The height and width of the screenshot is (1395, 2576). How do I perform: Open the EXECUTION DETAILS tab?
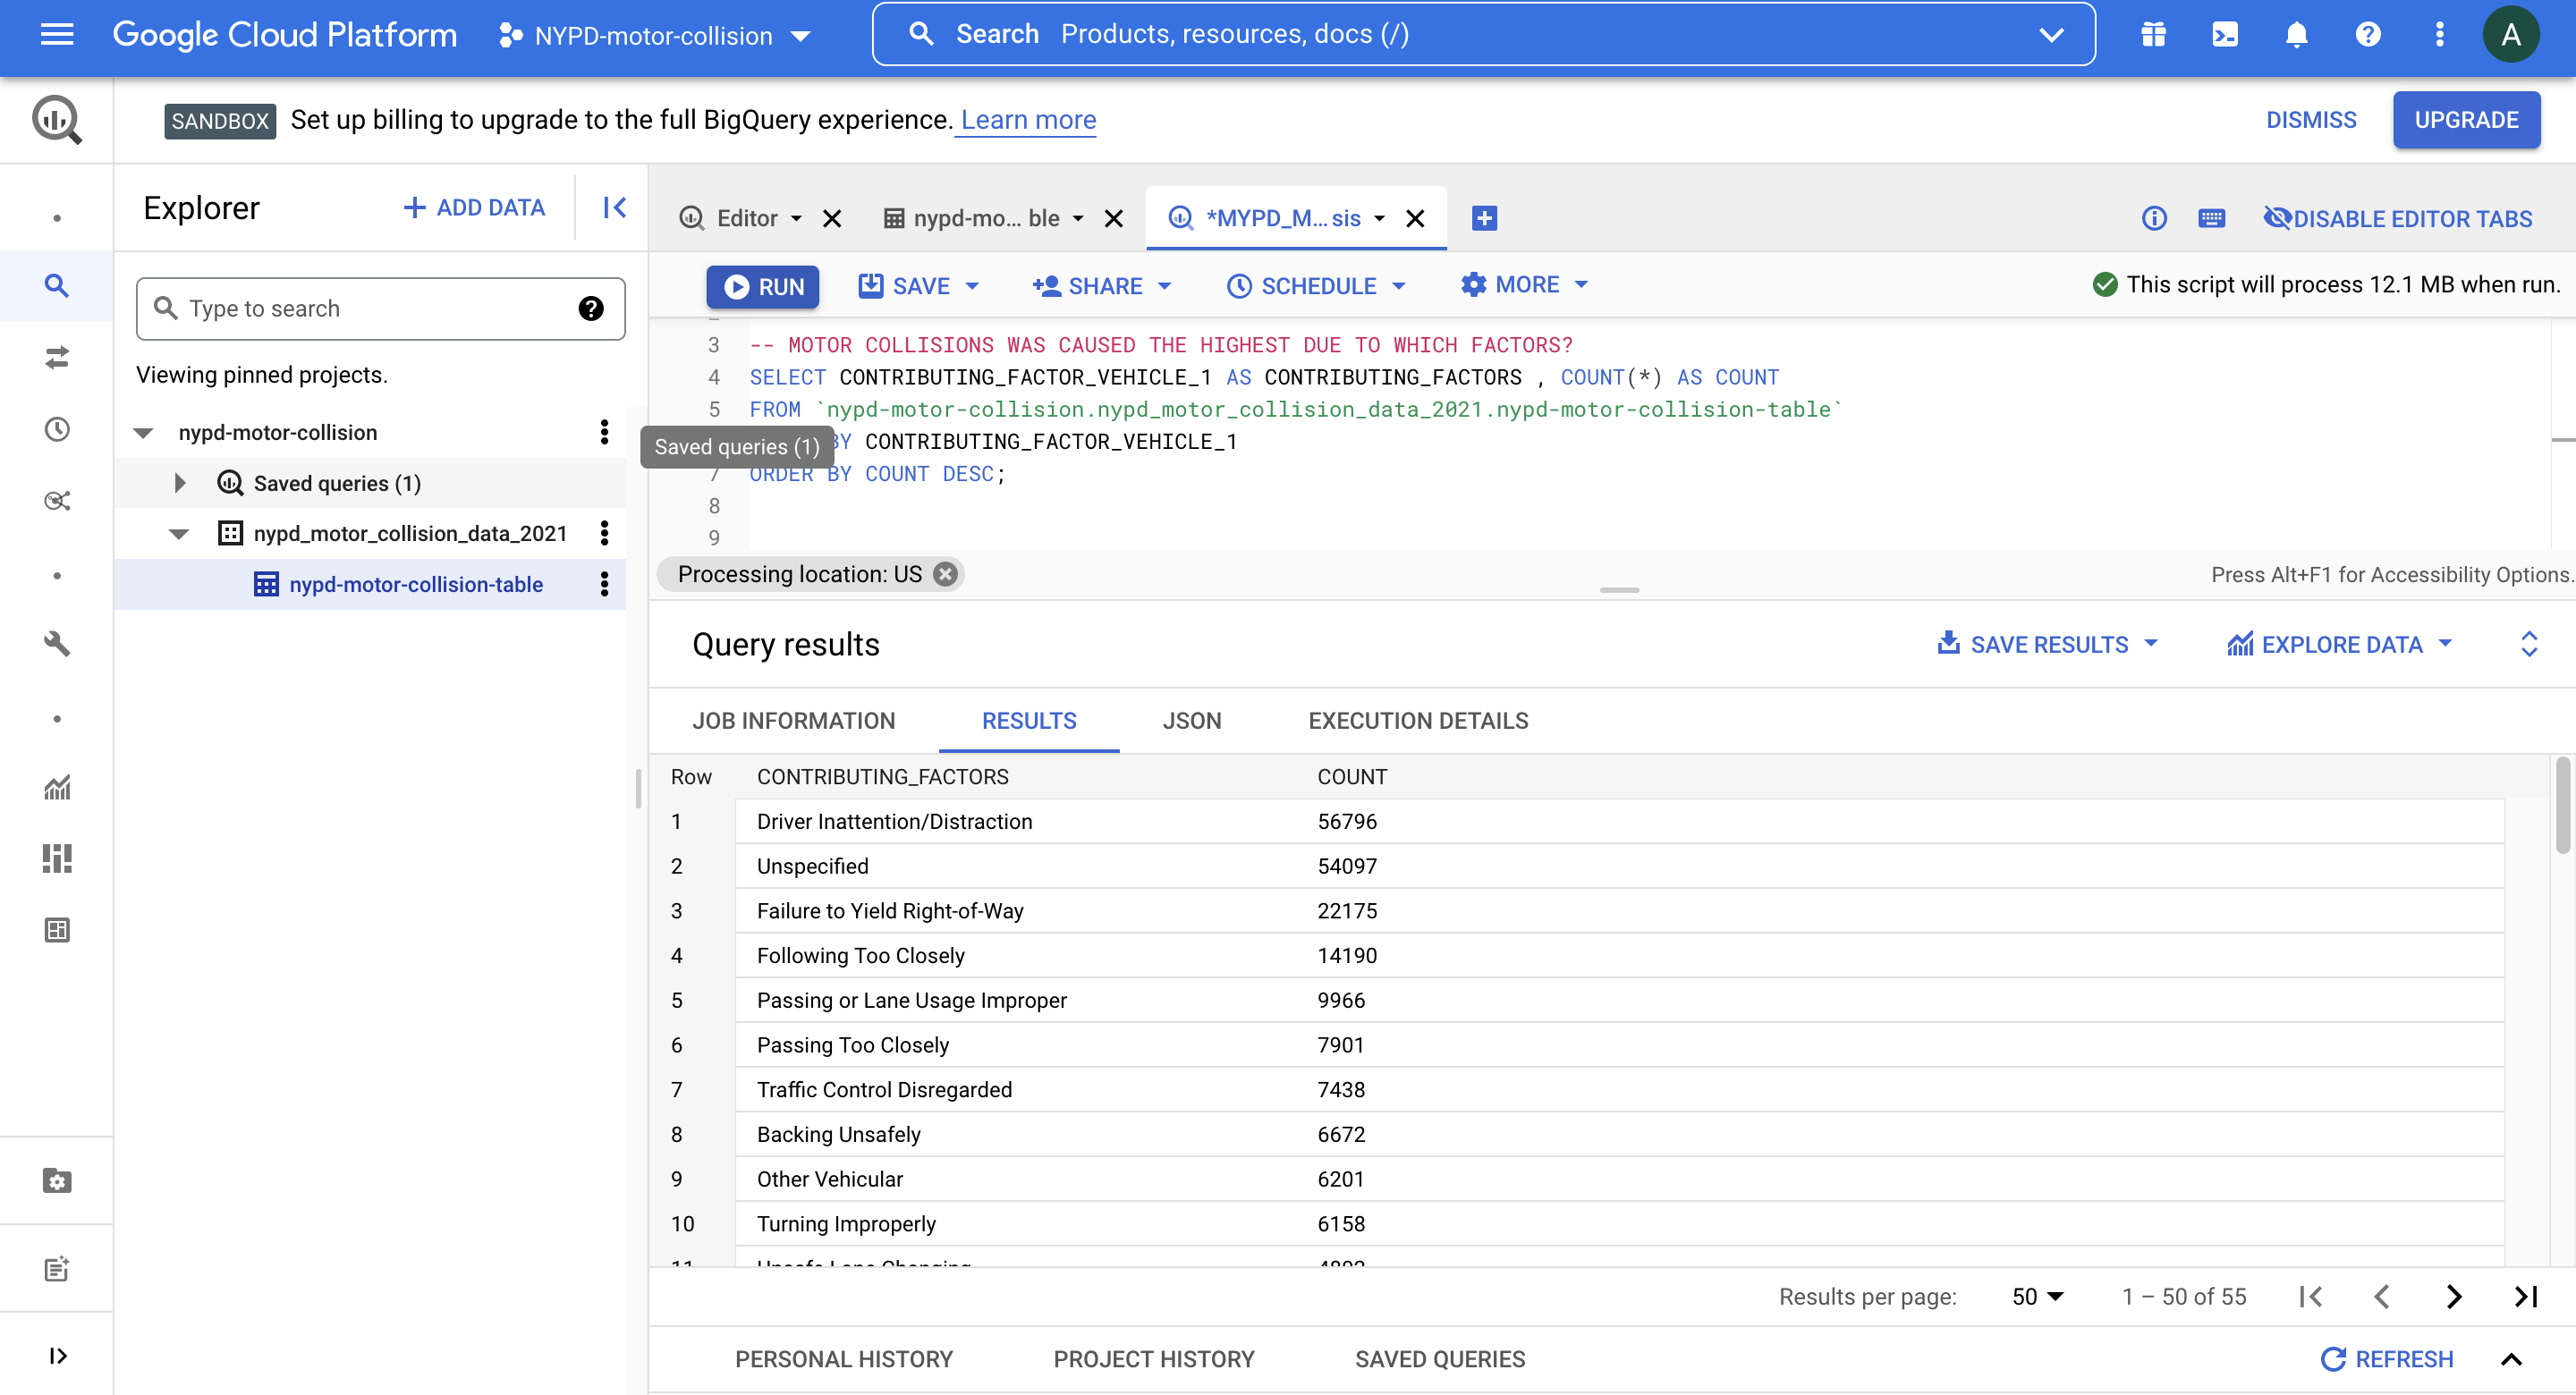click(1418, 720)
